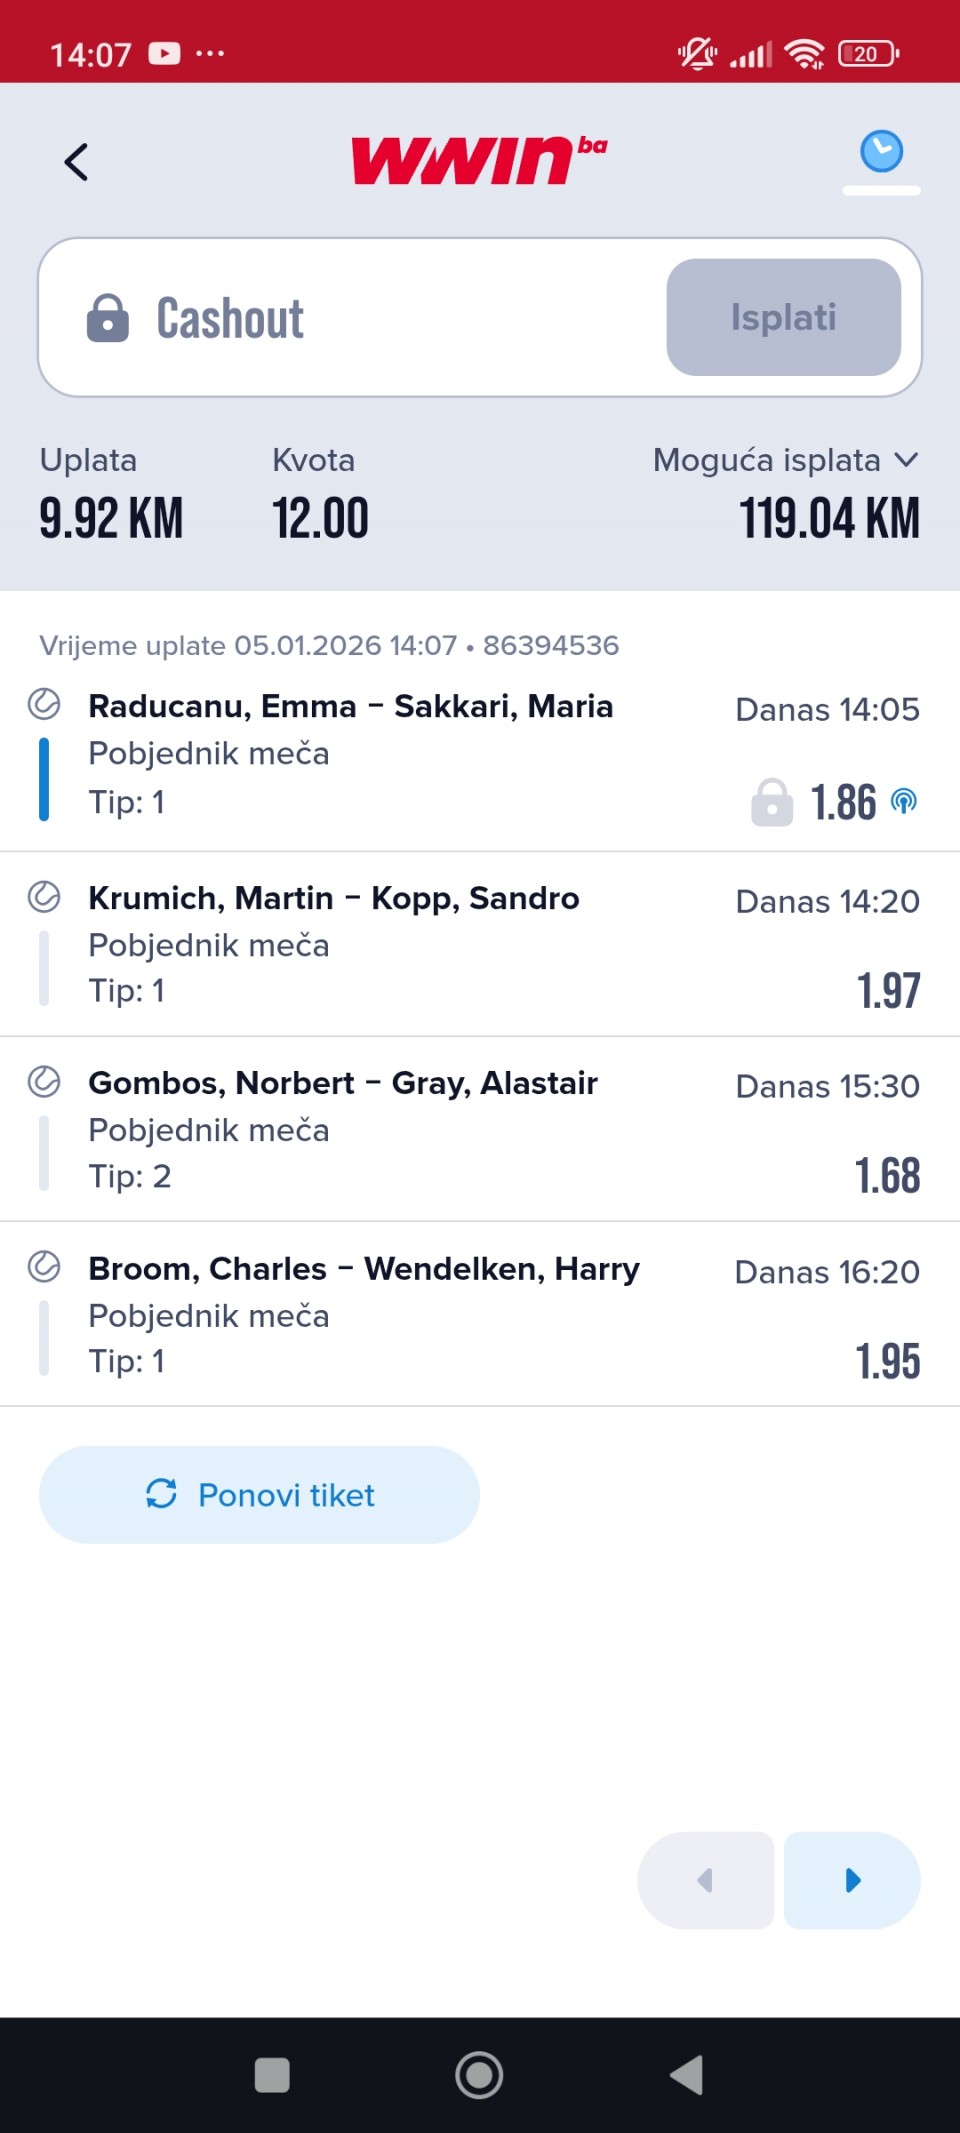The image size is (960, 2133).
Task: Tap live broadcast icon beside 1.86
Action: [x=904, y=801]
